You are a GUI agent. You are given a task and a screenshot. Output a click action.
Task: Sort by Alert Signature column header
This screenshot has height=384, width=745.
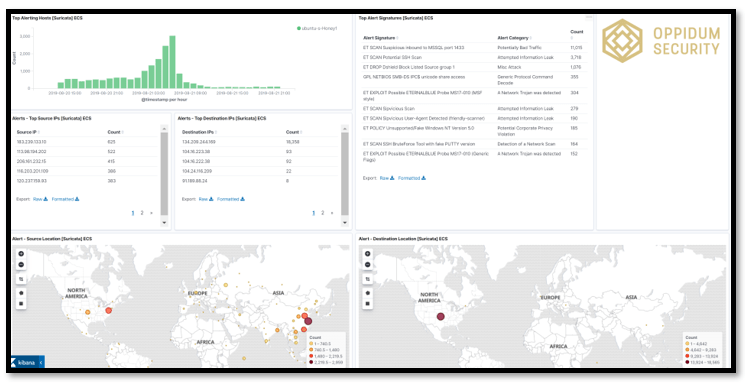coord(381,38)
